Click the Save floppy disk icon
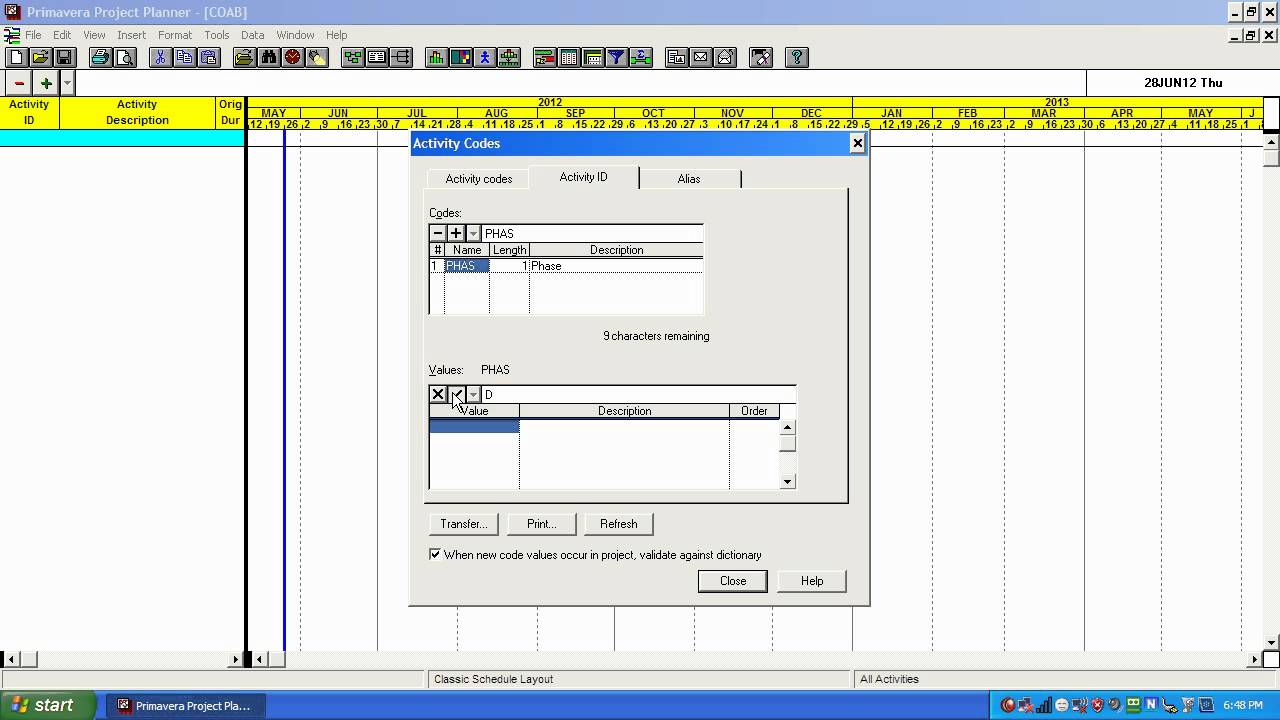The height and width of the screenshot is (720, 1280). pos(65,58)
